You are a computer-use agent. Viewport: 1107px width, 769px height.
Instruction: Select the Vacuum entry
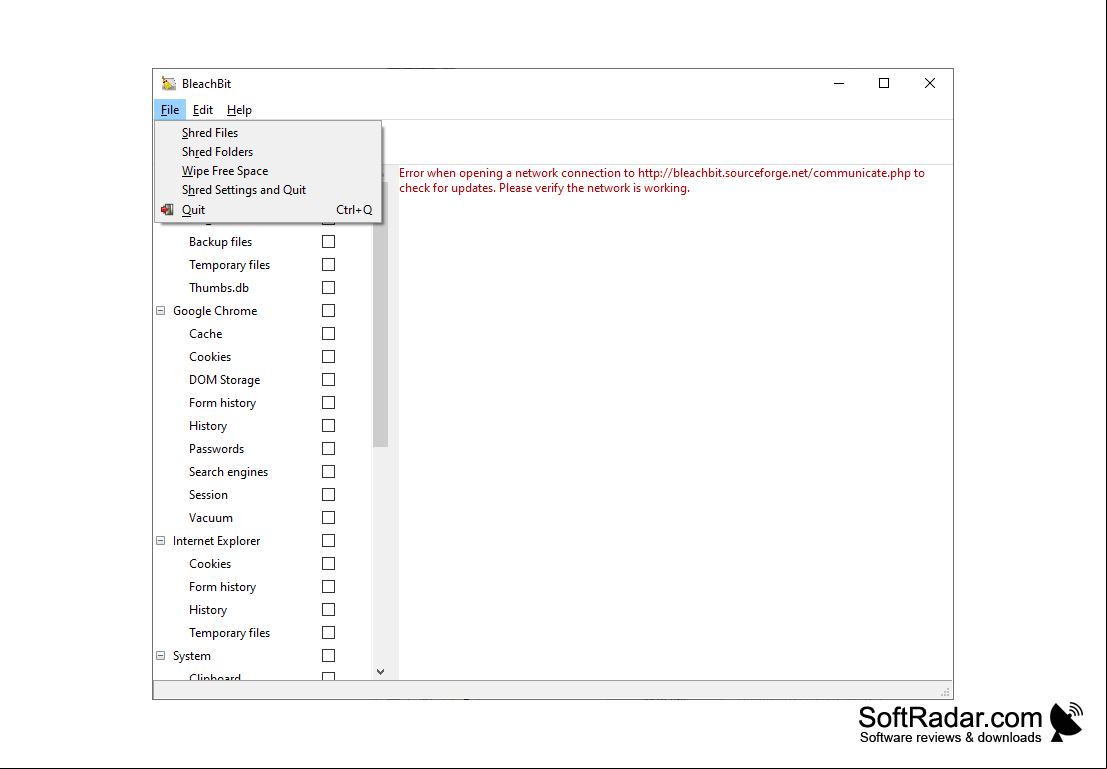(x=210, y=518)
